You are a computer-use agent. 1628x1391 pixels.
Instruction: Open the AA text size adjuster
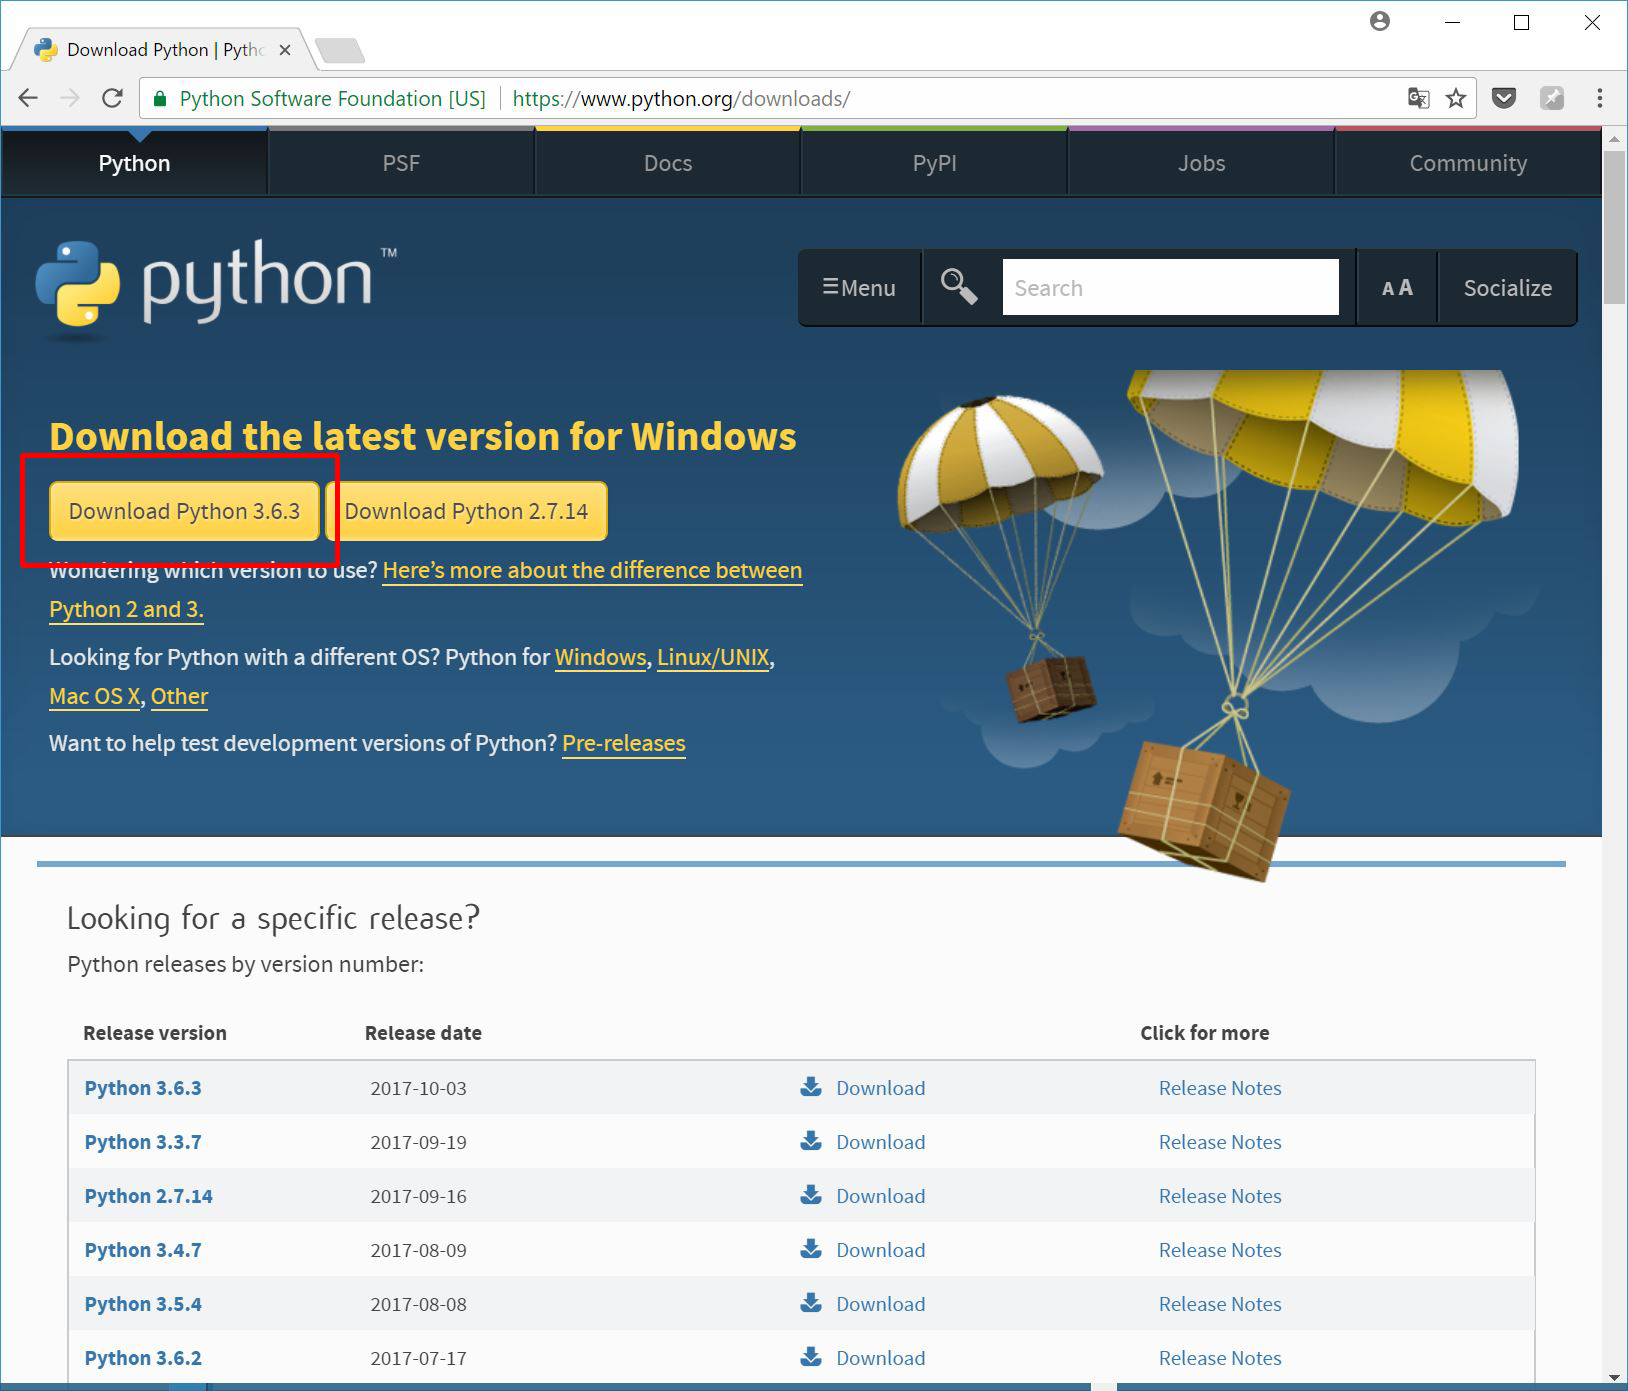pyautogui.click(x=1397, y=288)
